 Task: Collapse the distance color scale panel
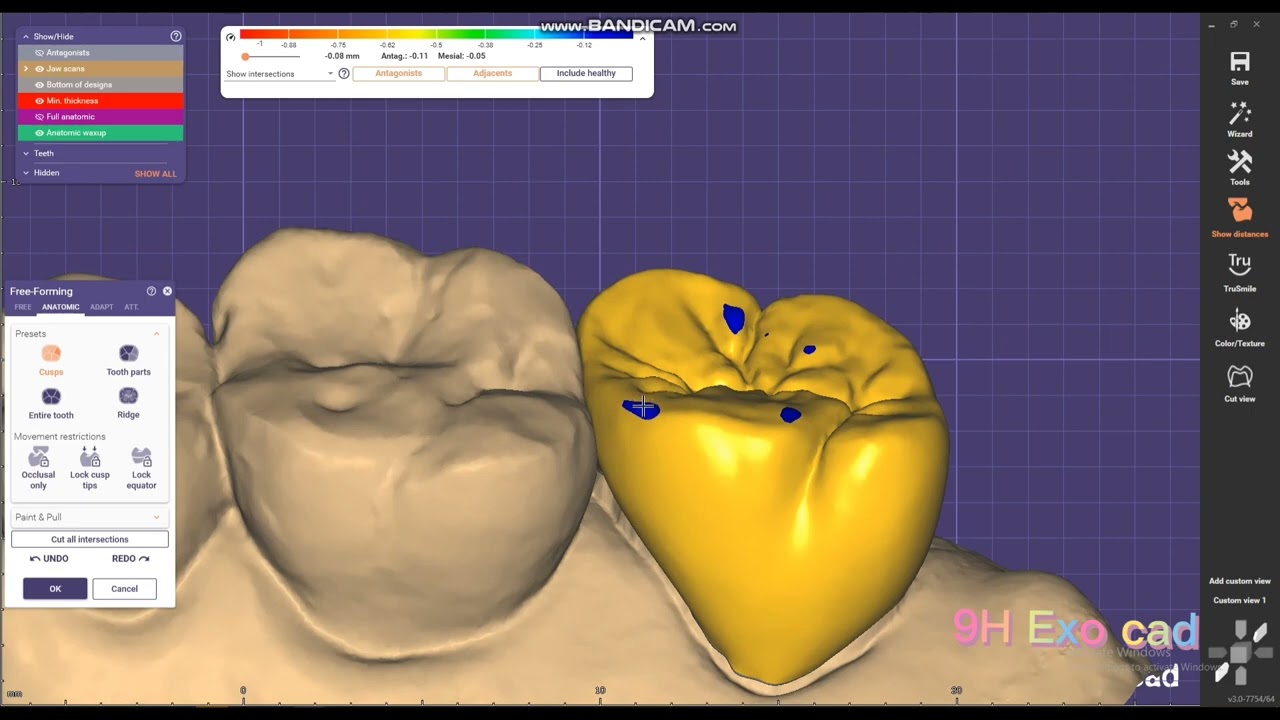click(642, 39)
